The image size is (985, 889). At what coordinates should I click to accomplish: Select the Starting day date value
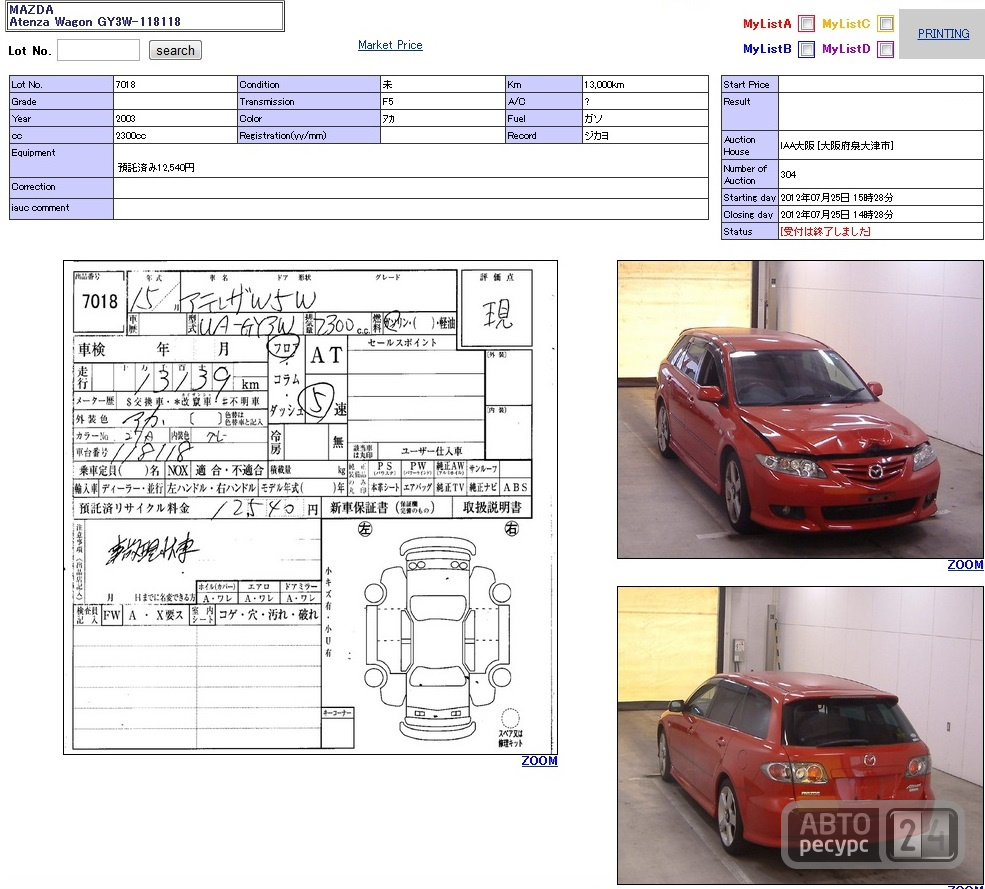point(837,197)
